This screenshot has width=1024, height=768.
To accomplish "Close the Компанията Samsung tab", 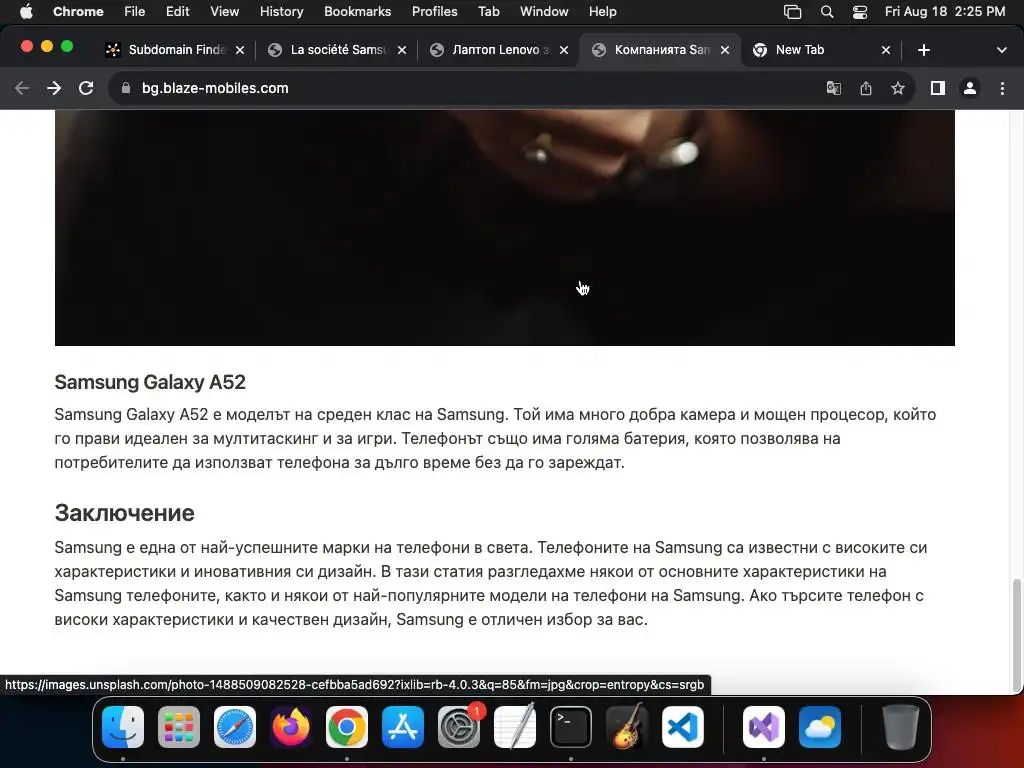I will click(x=725, y=50).
